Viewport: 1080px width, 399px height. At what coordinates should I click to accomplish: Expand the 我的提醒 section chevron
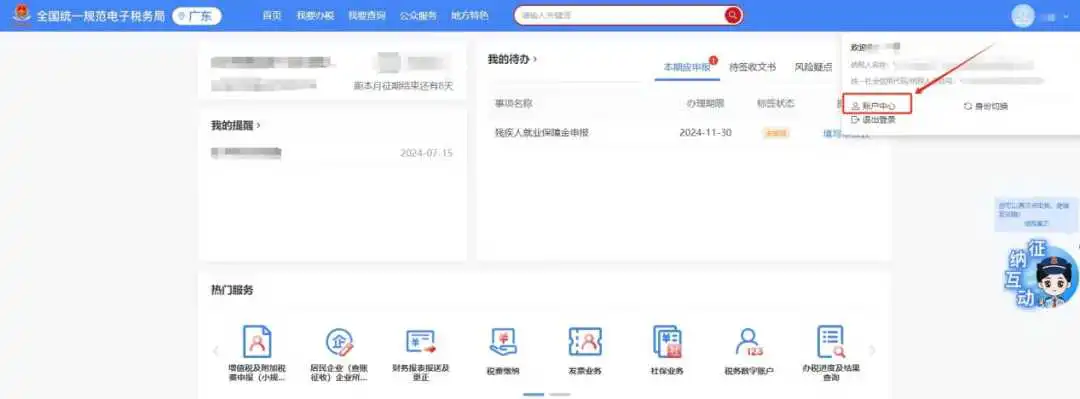point(258,125)
